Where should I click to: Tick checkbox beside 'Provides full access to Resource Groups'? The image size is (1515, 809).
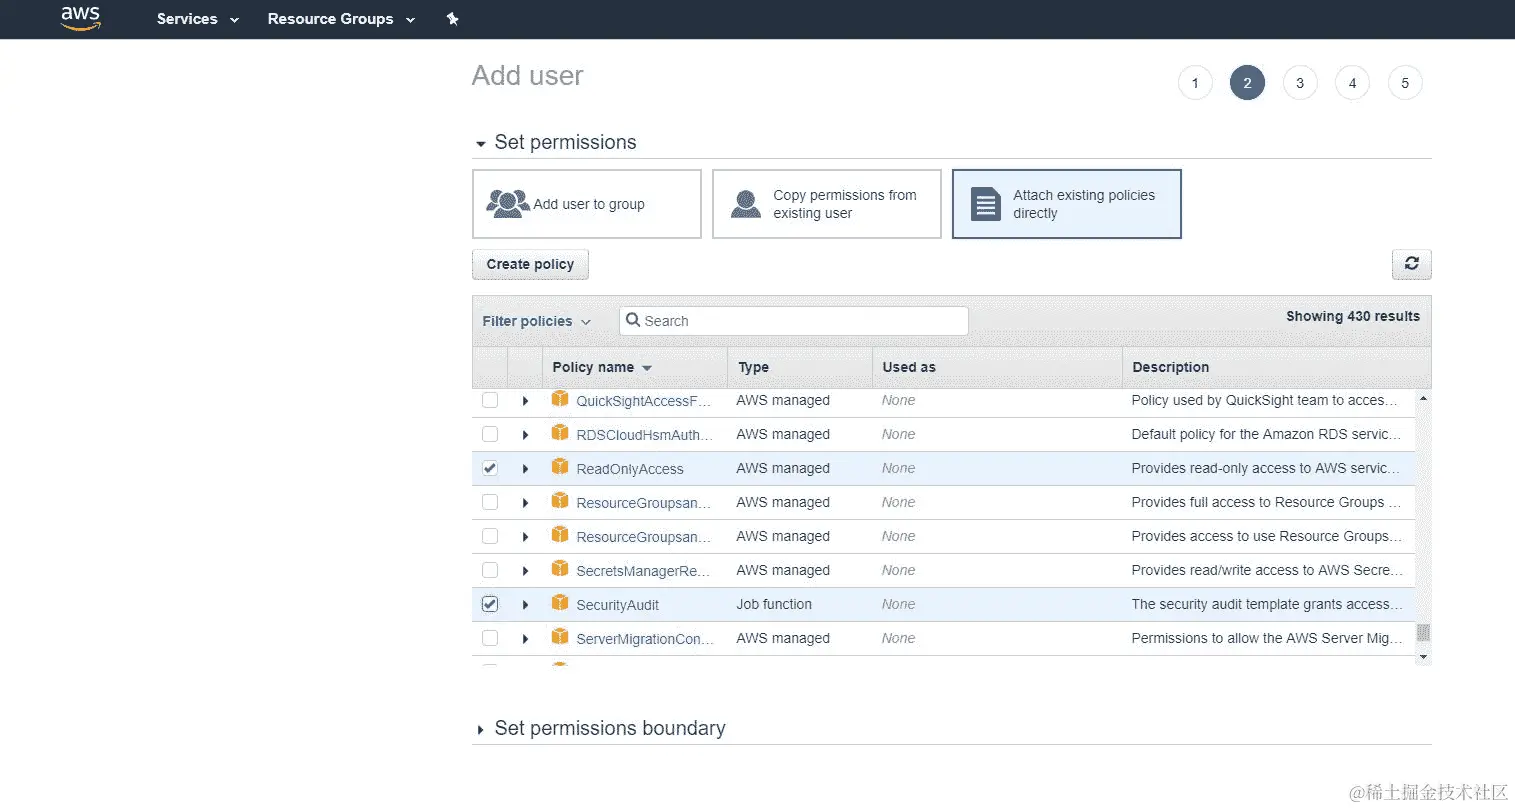point(490,502)
